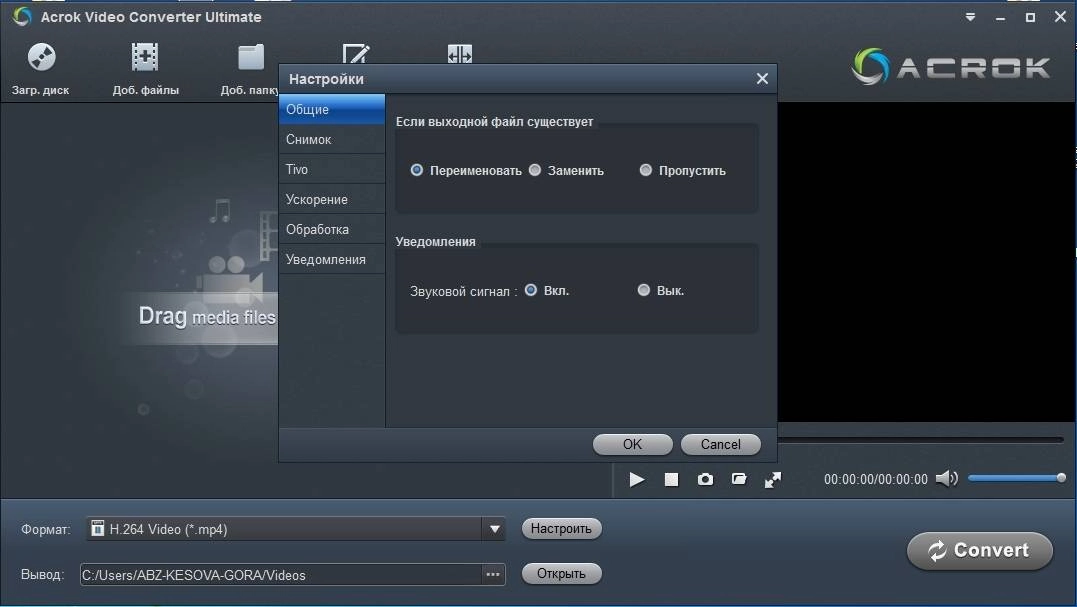Viewport: 1077px width, 607px height.
Task: Switch to the Tivo settings tab
Action: point(332,170)
